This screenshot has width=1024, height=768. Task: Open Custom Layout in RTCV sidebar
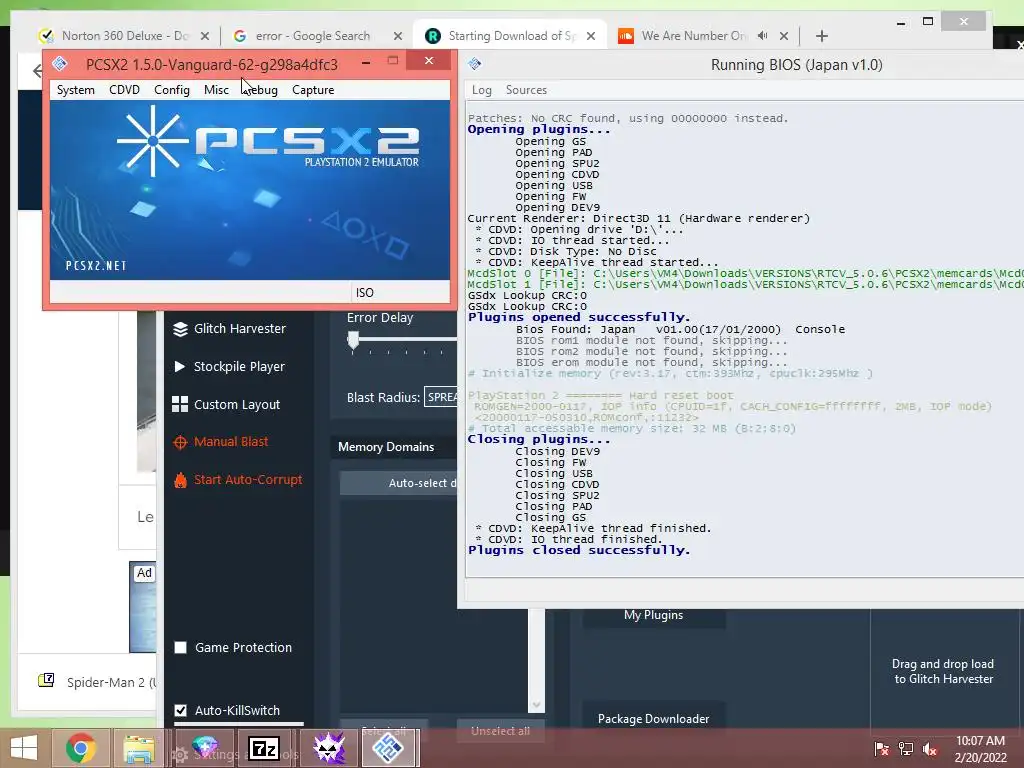(226, 404)
